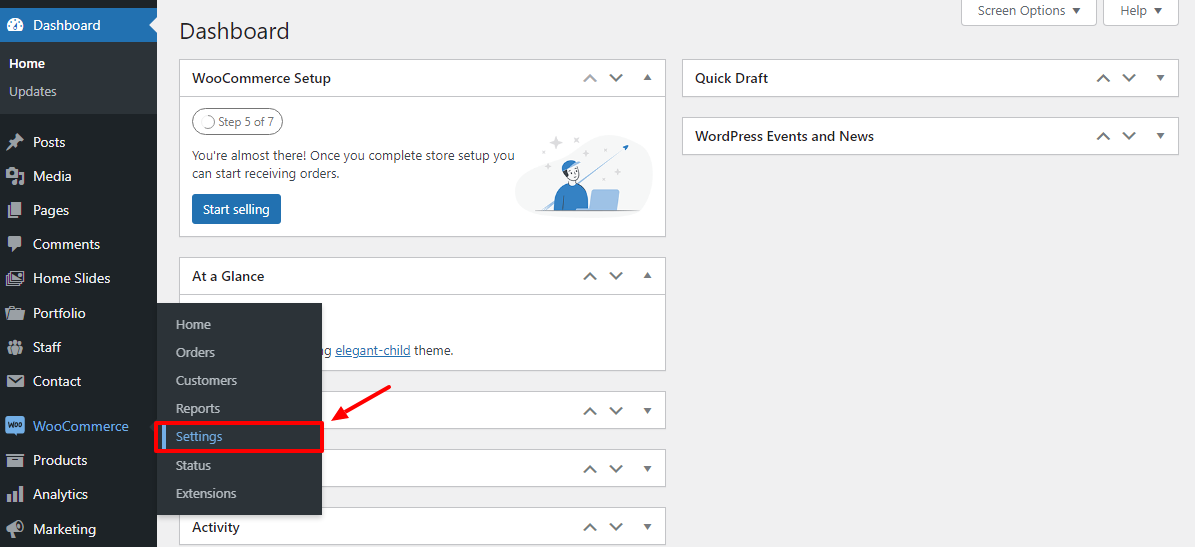This screenshot has height=547, width=1195.
Task: Click the Posts pushpin icon
Action: 14,142
